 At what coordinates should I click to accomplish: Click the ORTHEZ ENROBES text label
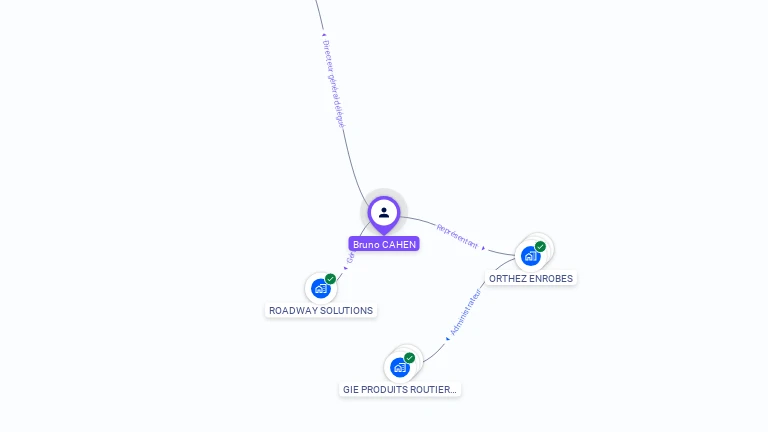[531, 279]
